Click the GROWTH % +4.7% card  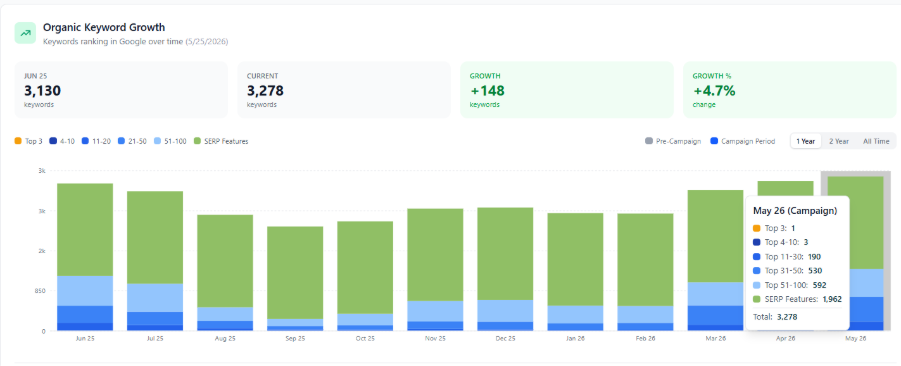tap(790, 90)
